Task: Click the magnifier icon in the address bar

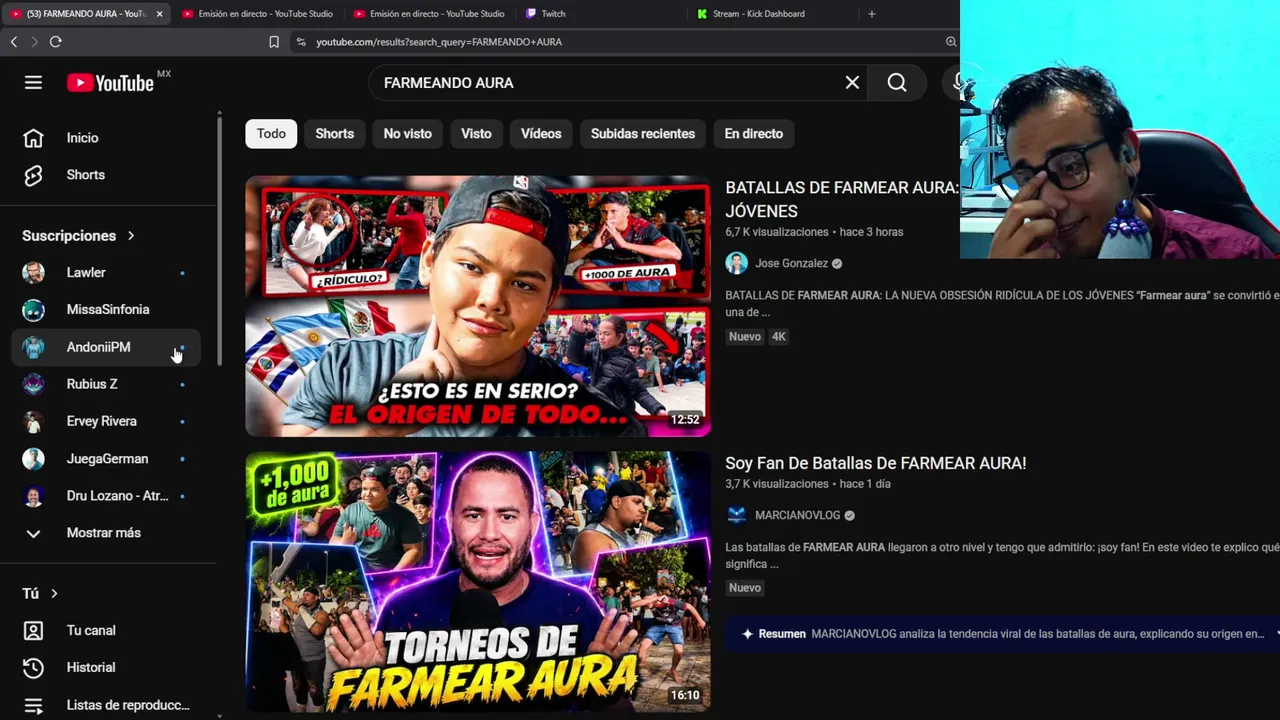Action: coord(951,42)
